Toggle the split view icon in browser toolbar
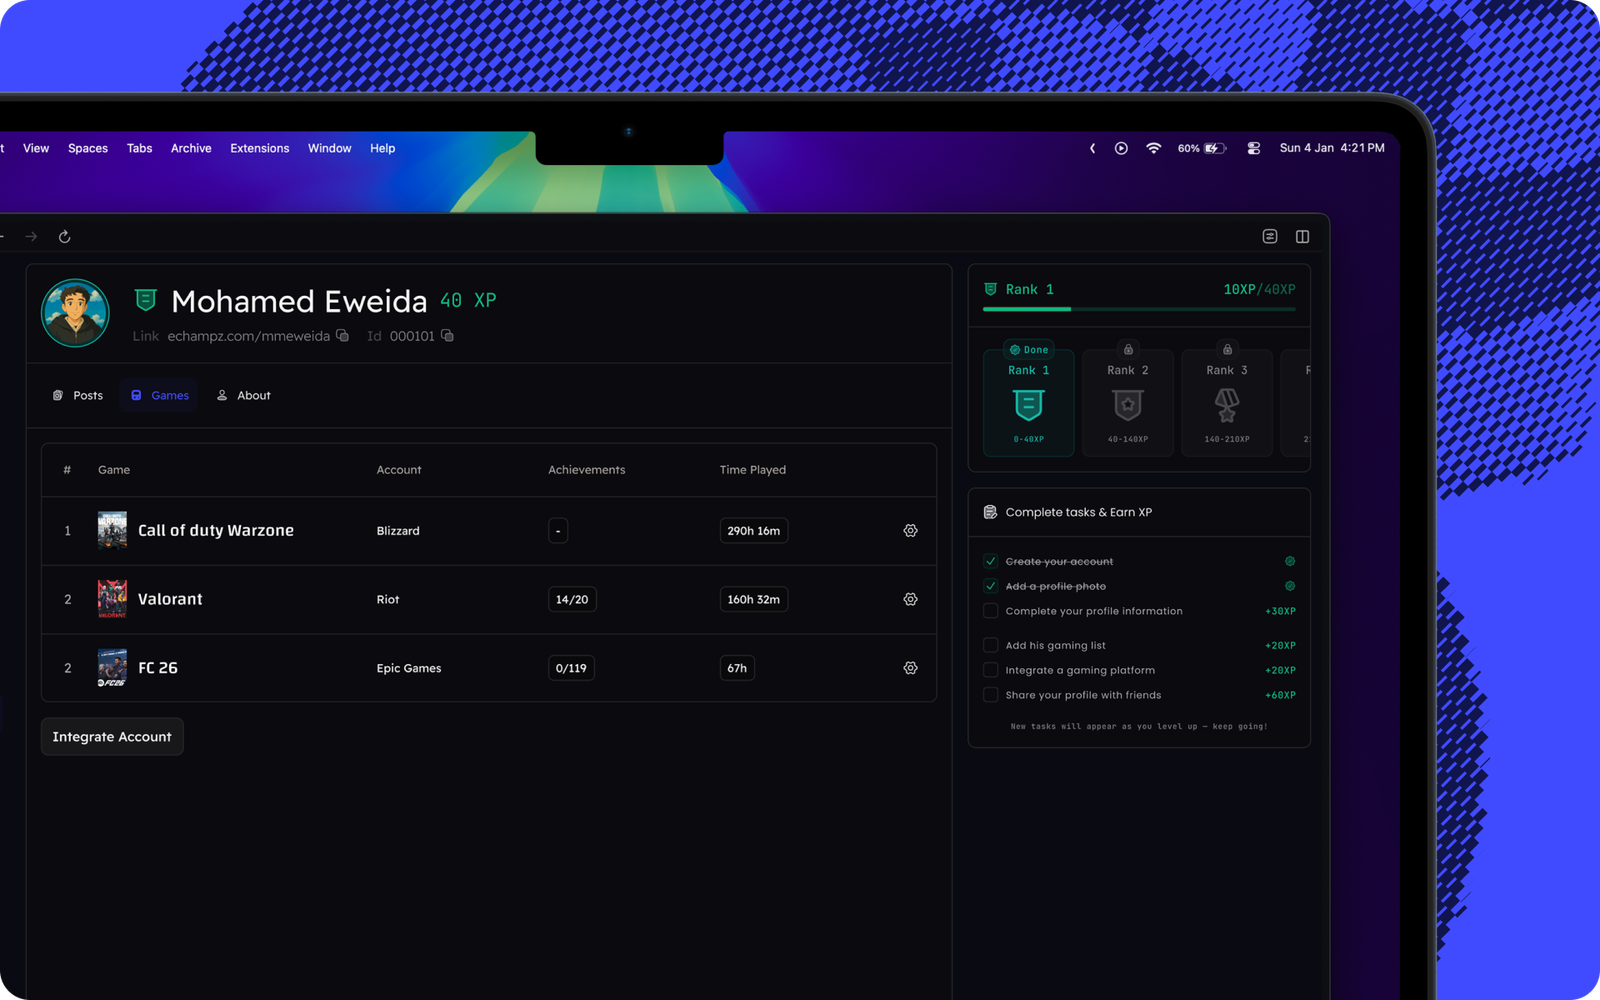This screenshot has height=1000, width=1600. pyautogui.click(x=1302, y=237)
